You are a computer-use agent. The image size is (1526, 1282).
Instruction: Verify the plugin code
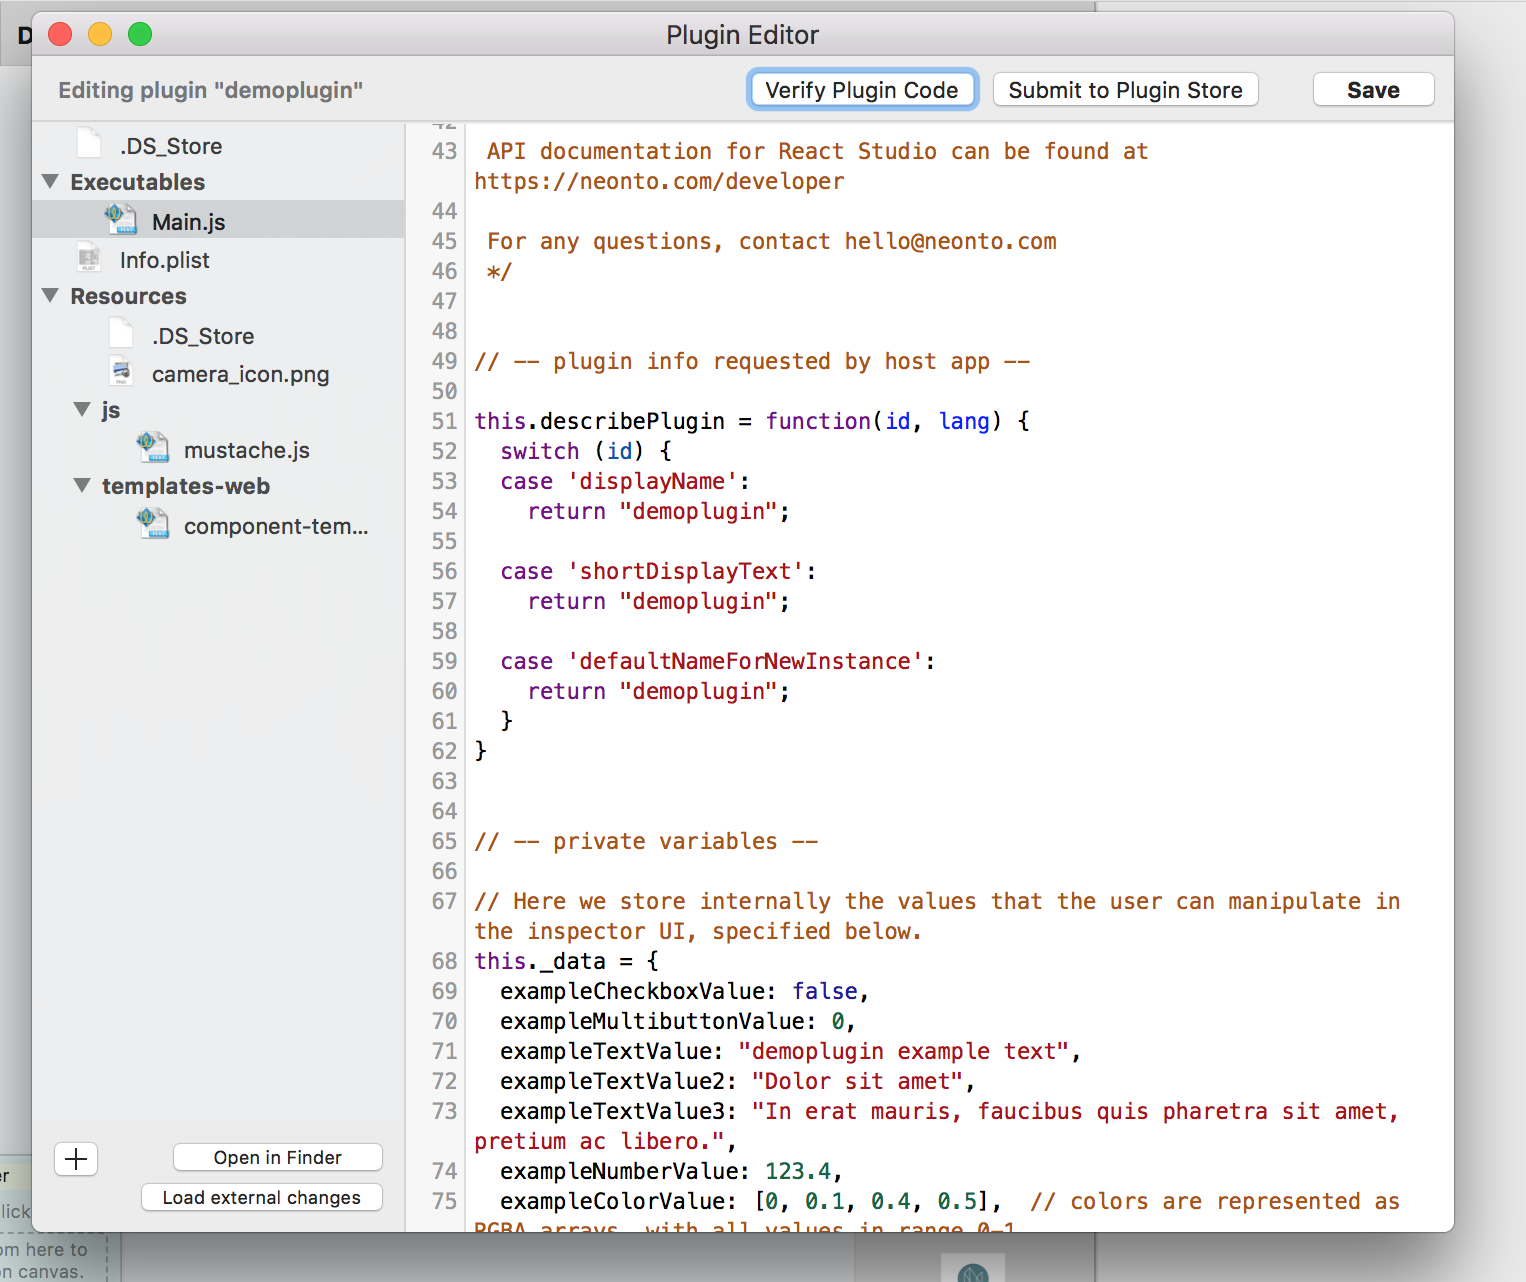(861, 90)
